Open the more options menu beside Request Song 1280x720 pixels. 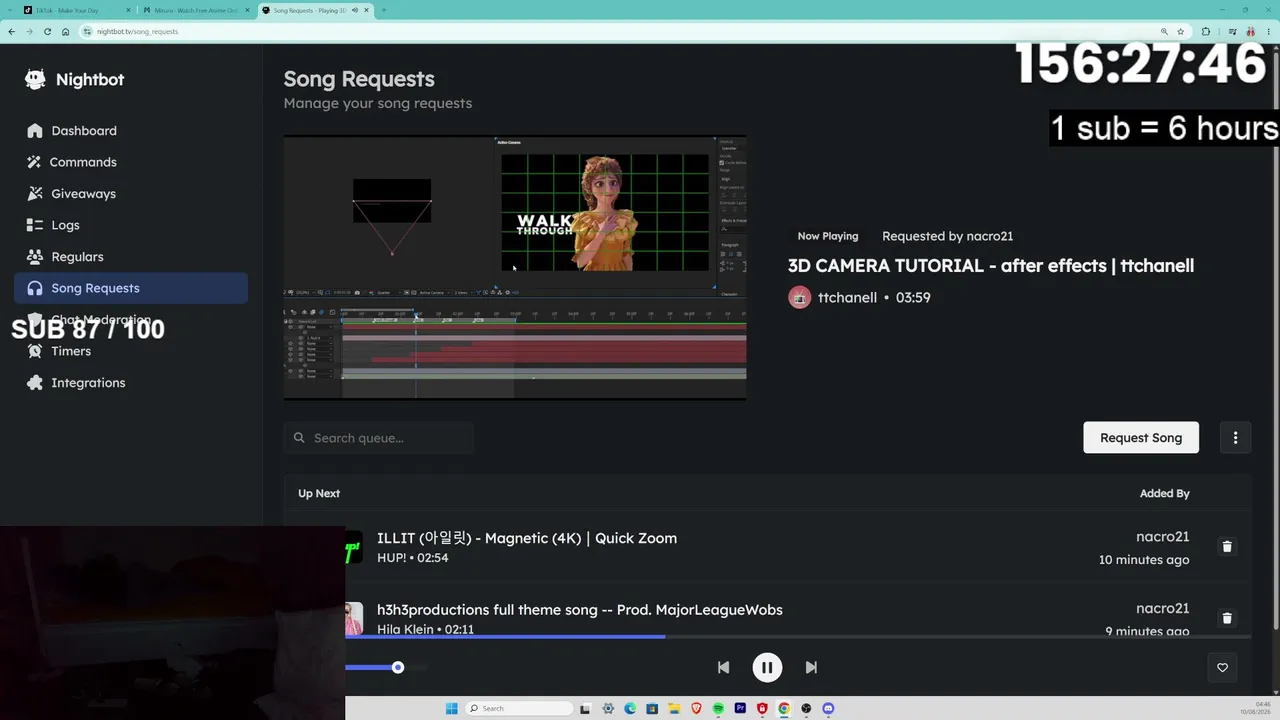pos(1235,437)
